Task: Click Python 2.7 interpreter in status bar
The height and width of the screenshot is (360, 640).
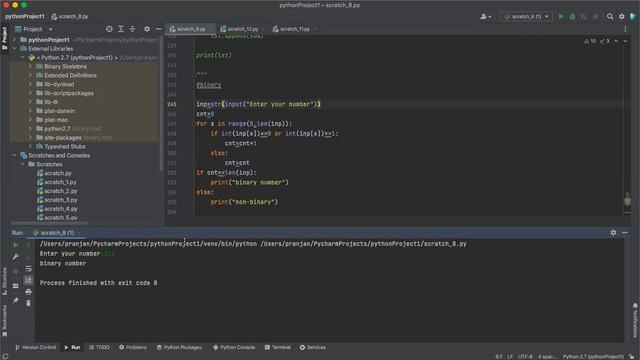Action: 593,357
